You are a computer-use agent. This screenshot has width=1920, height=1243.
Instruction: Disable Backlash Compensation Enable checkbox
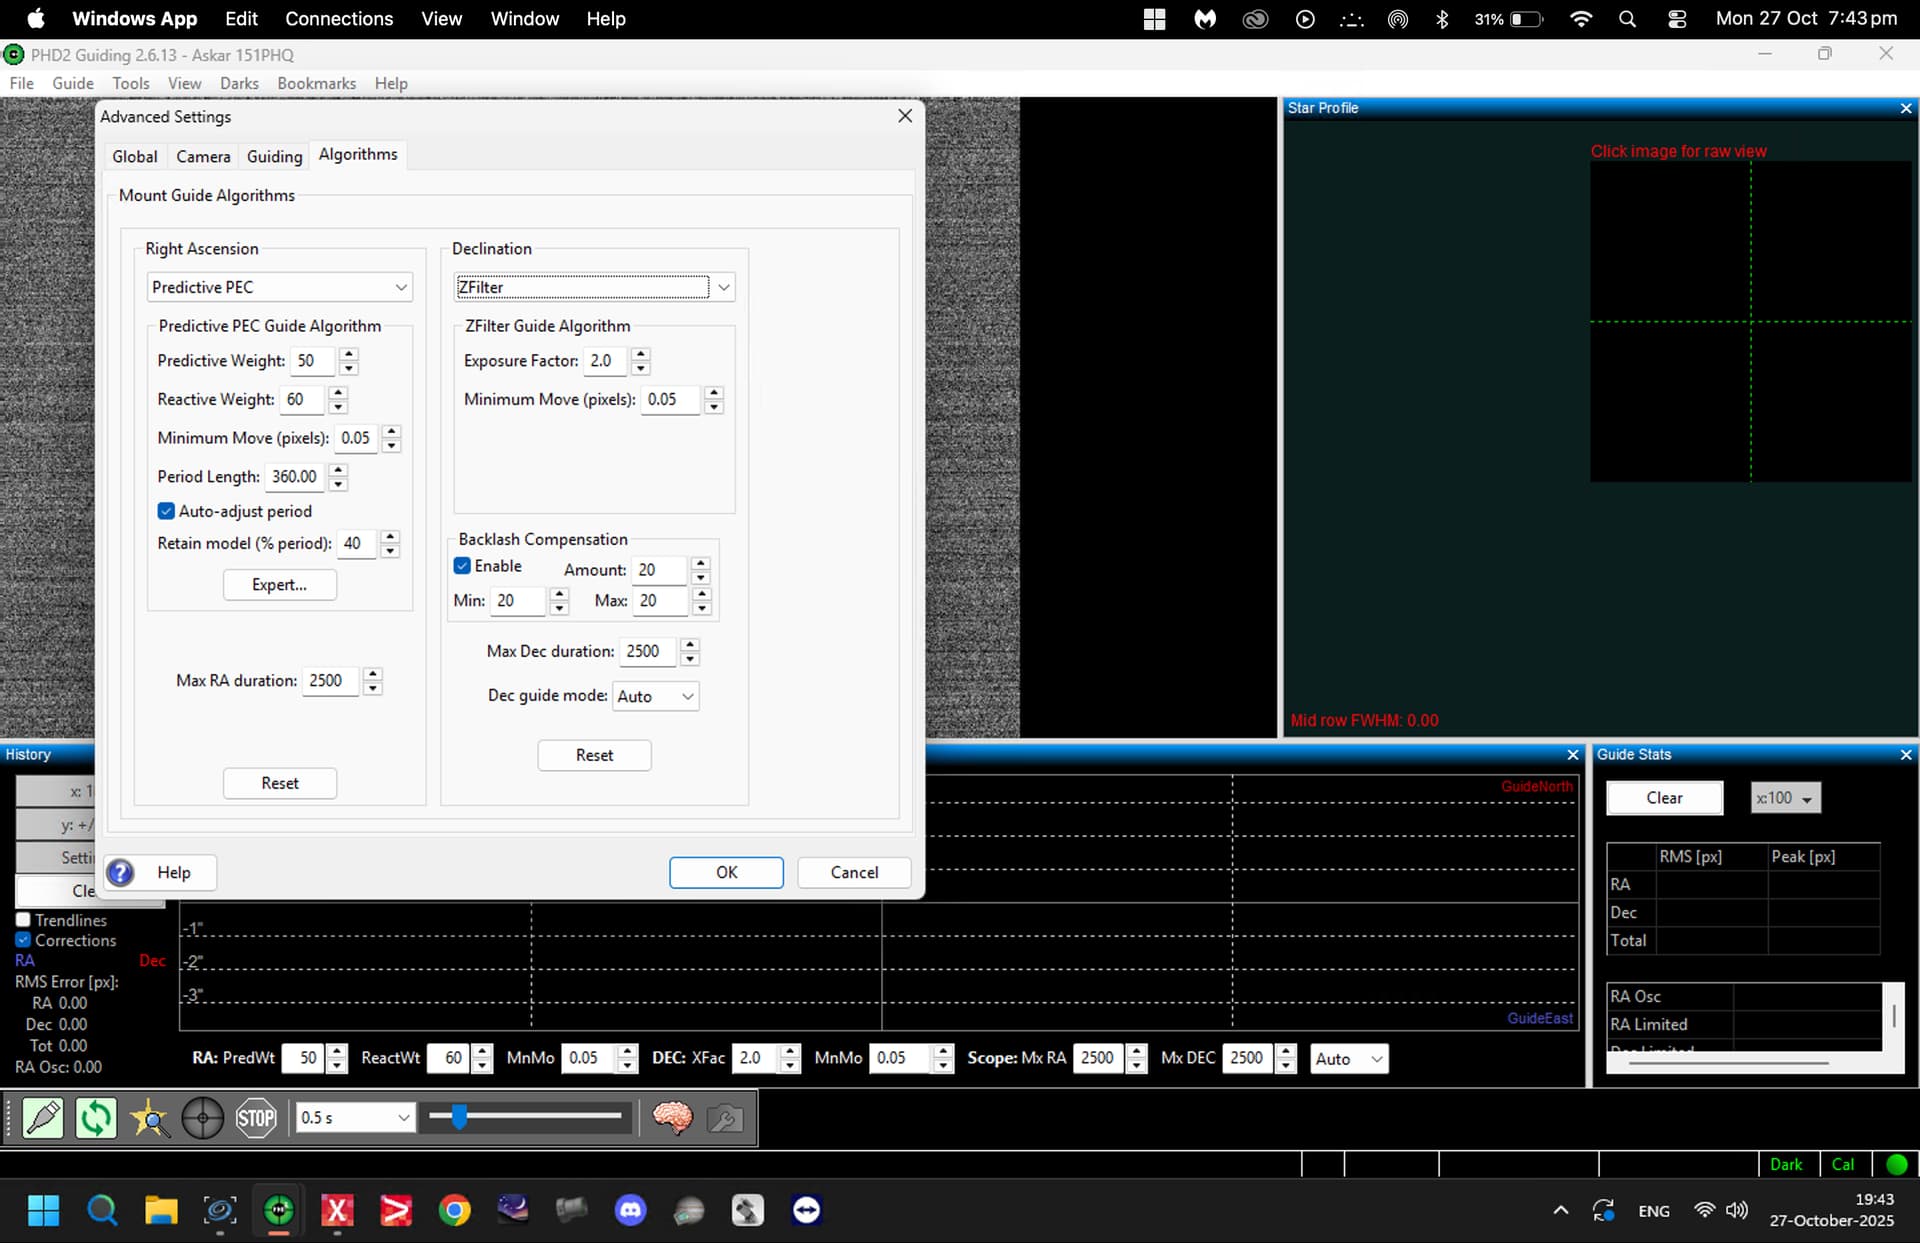tap(462, 566)
